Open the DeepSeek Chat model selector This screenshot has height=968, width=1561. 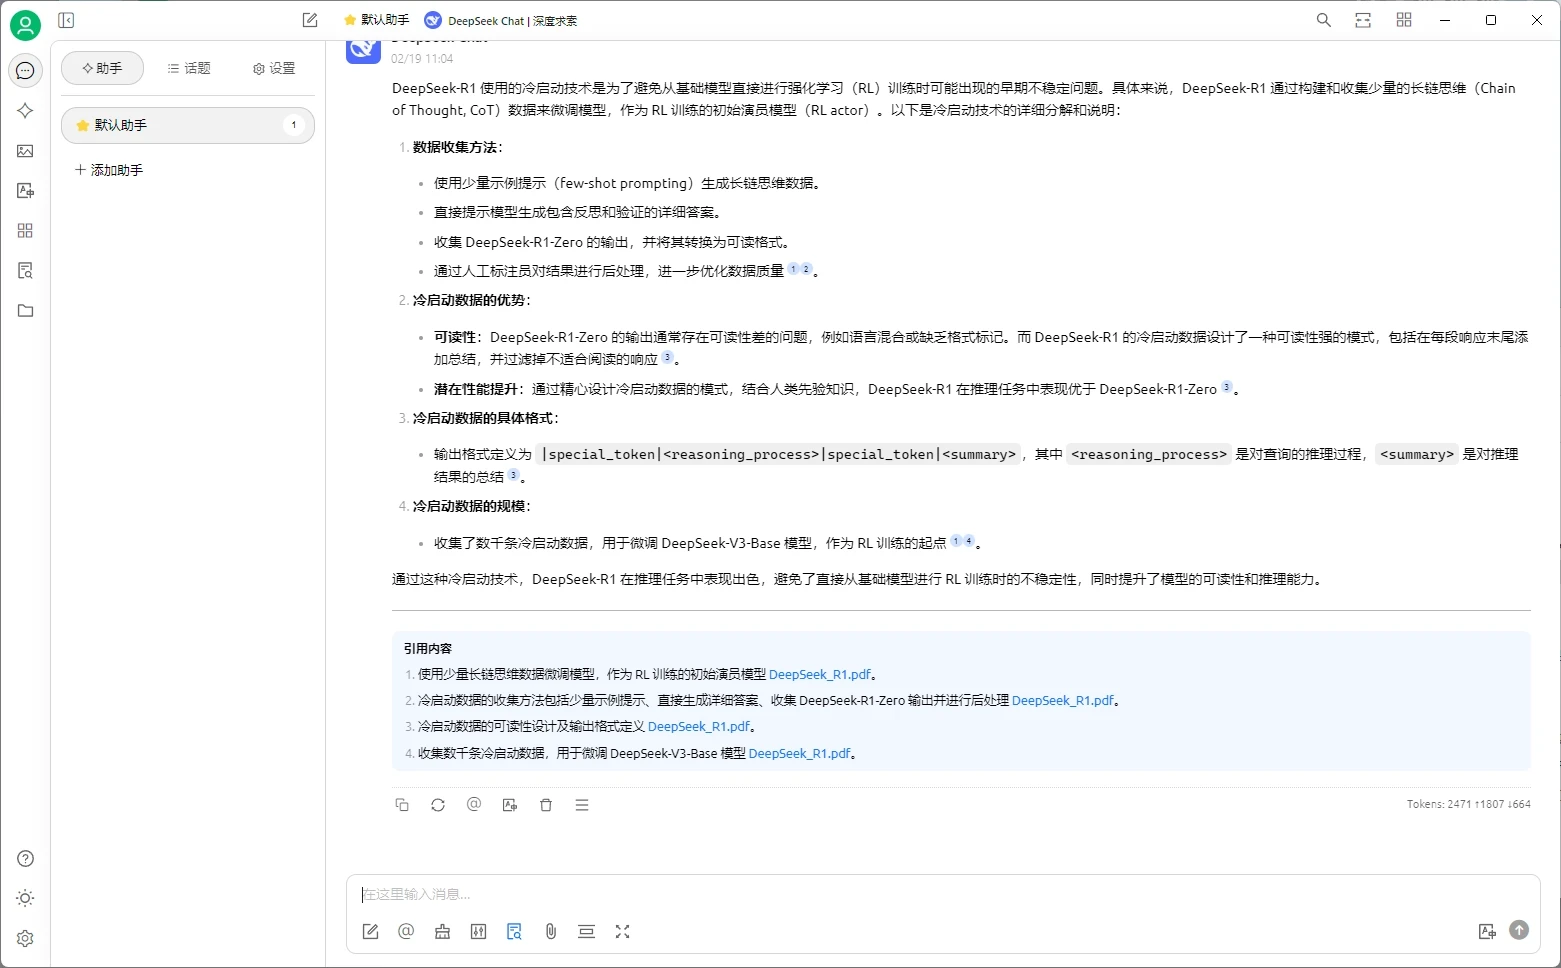pos(501,20)
